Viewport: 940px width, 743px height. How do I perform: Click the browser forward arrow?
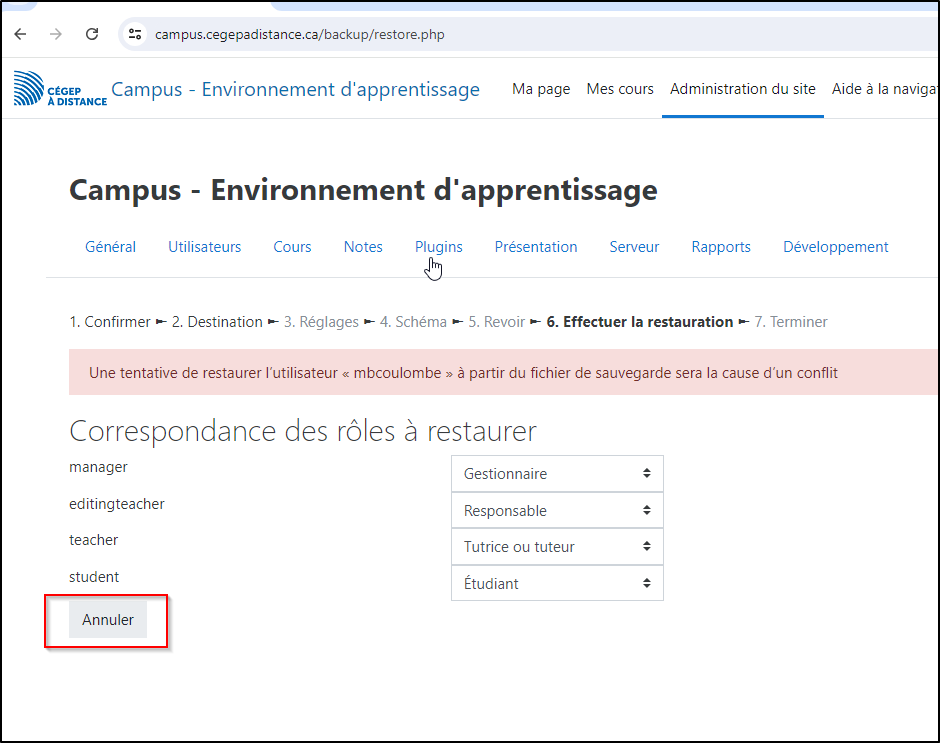(x=56, y=34)
